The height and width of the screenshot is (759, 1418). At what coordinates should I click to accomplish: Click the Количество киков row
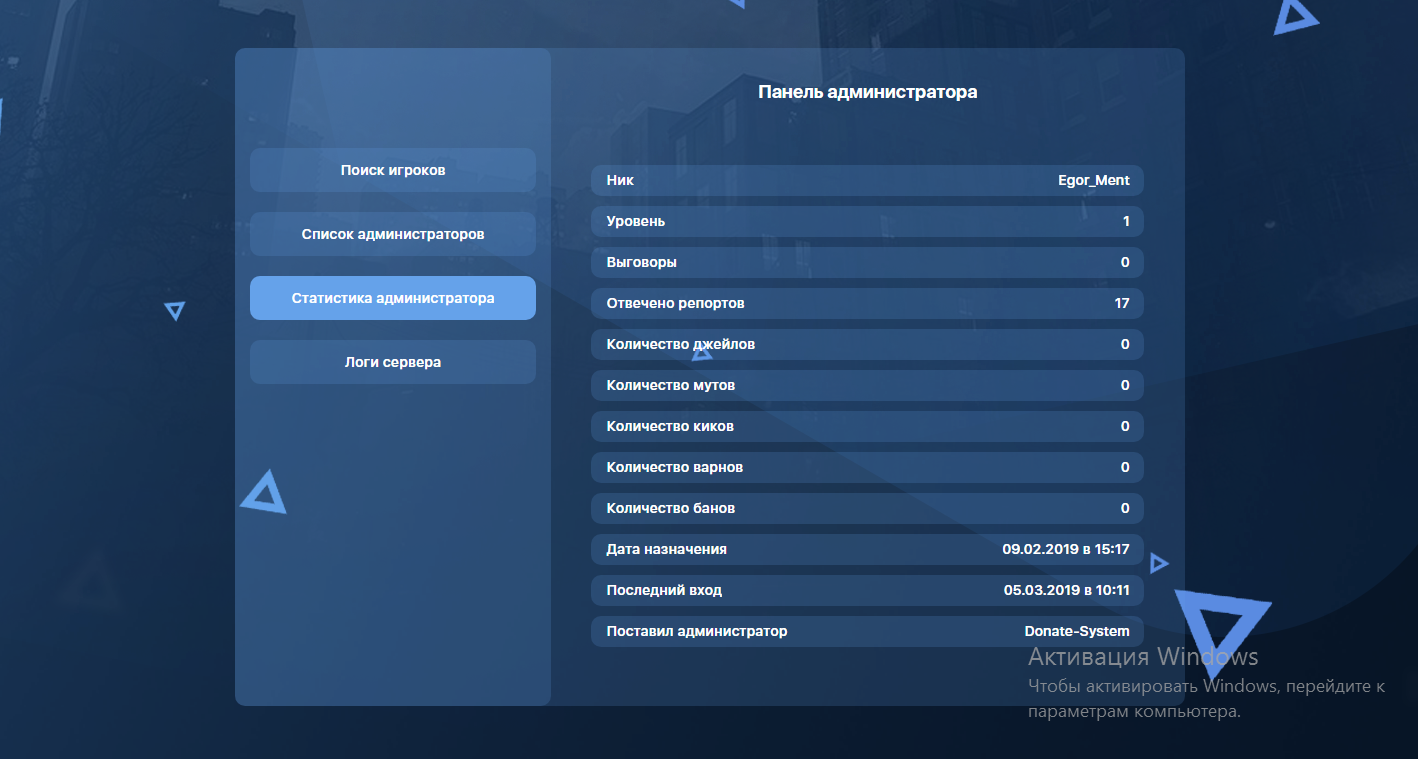(867, 426)
